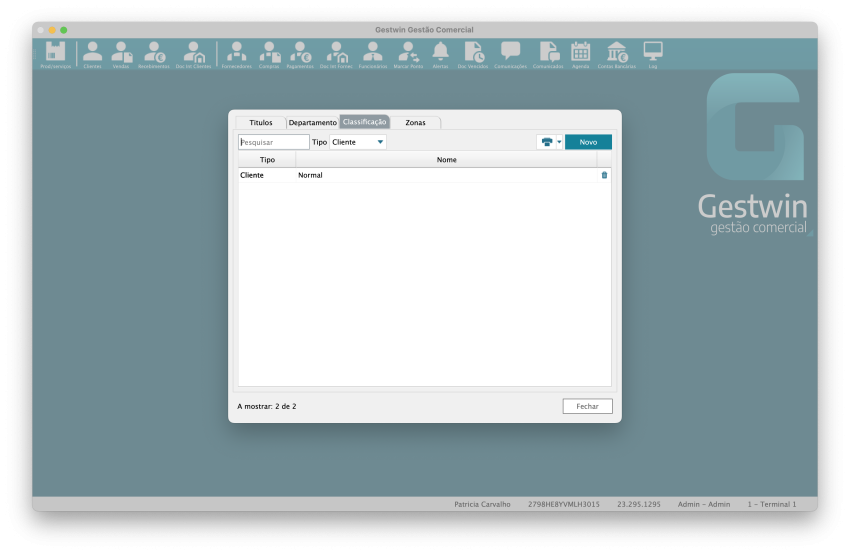Open the Agenda calendar icon
The width and height of the screenshot is (850, 554).
[580, 53]
